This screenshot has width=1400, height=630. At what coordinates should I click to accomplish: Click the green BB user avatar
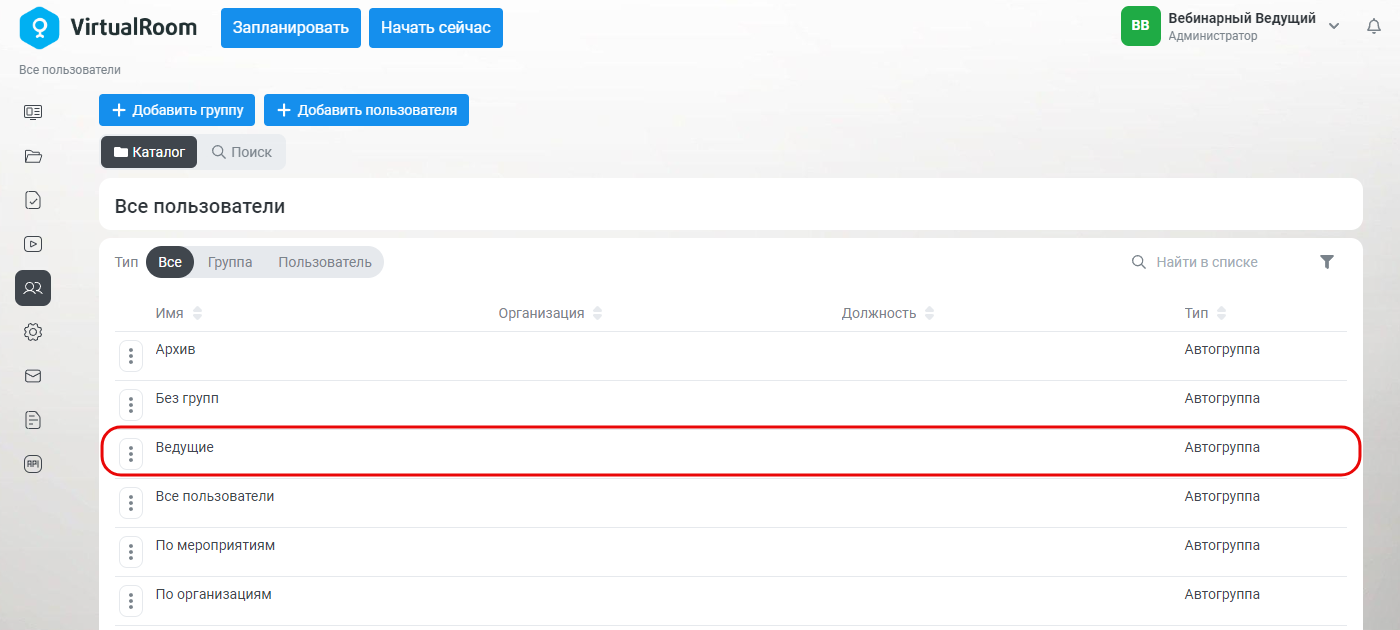[1141, 26]
